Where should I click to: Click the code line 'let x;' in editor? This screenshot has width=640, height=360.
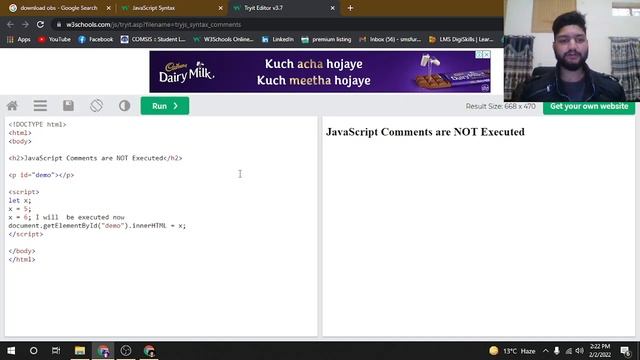coord(20,200)
